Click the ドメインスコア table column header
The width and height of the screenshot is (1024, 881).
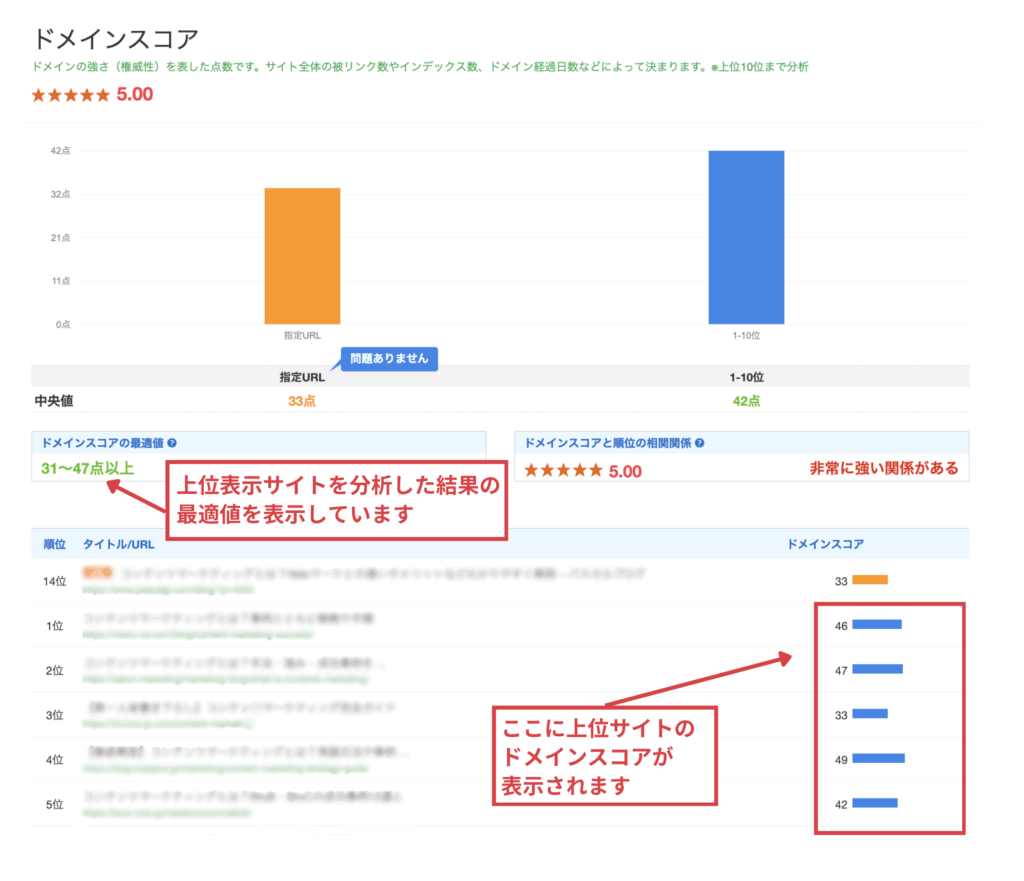[x=826, y=544]
